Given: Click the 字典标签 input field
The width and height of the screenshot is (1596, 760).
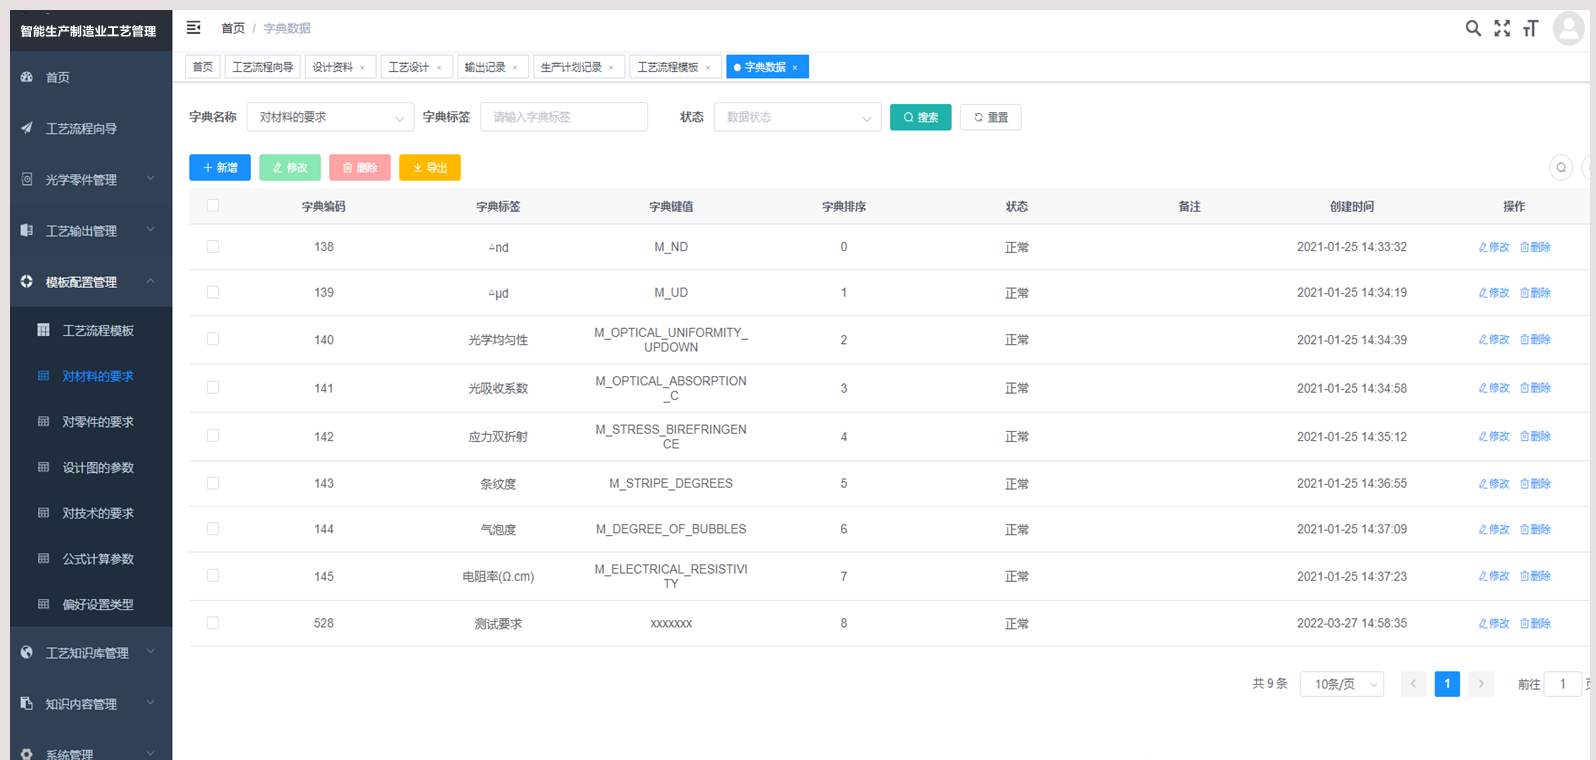Looking at the screenshot, I should 564,117.
